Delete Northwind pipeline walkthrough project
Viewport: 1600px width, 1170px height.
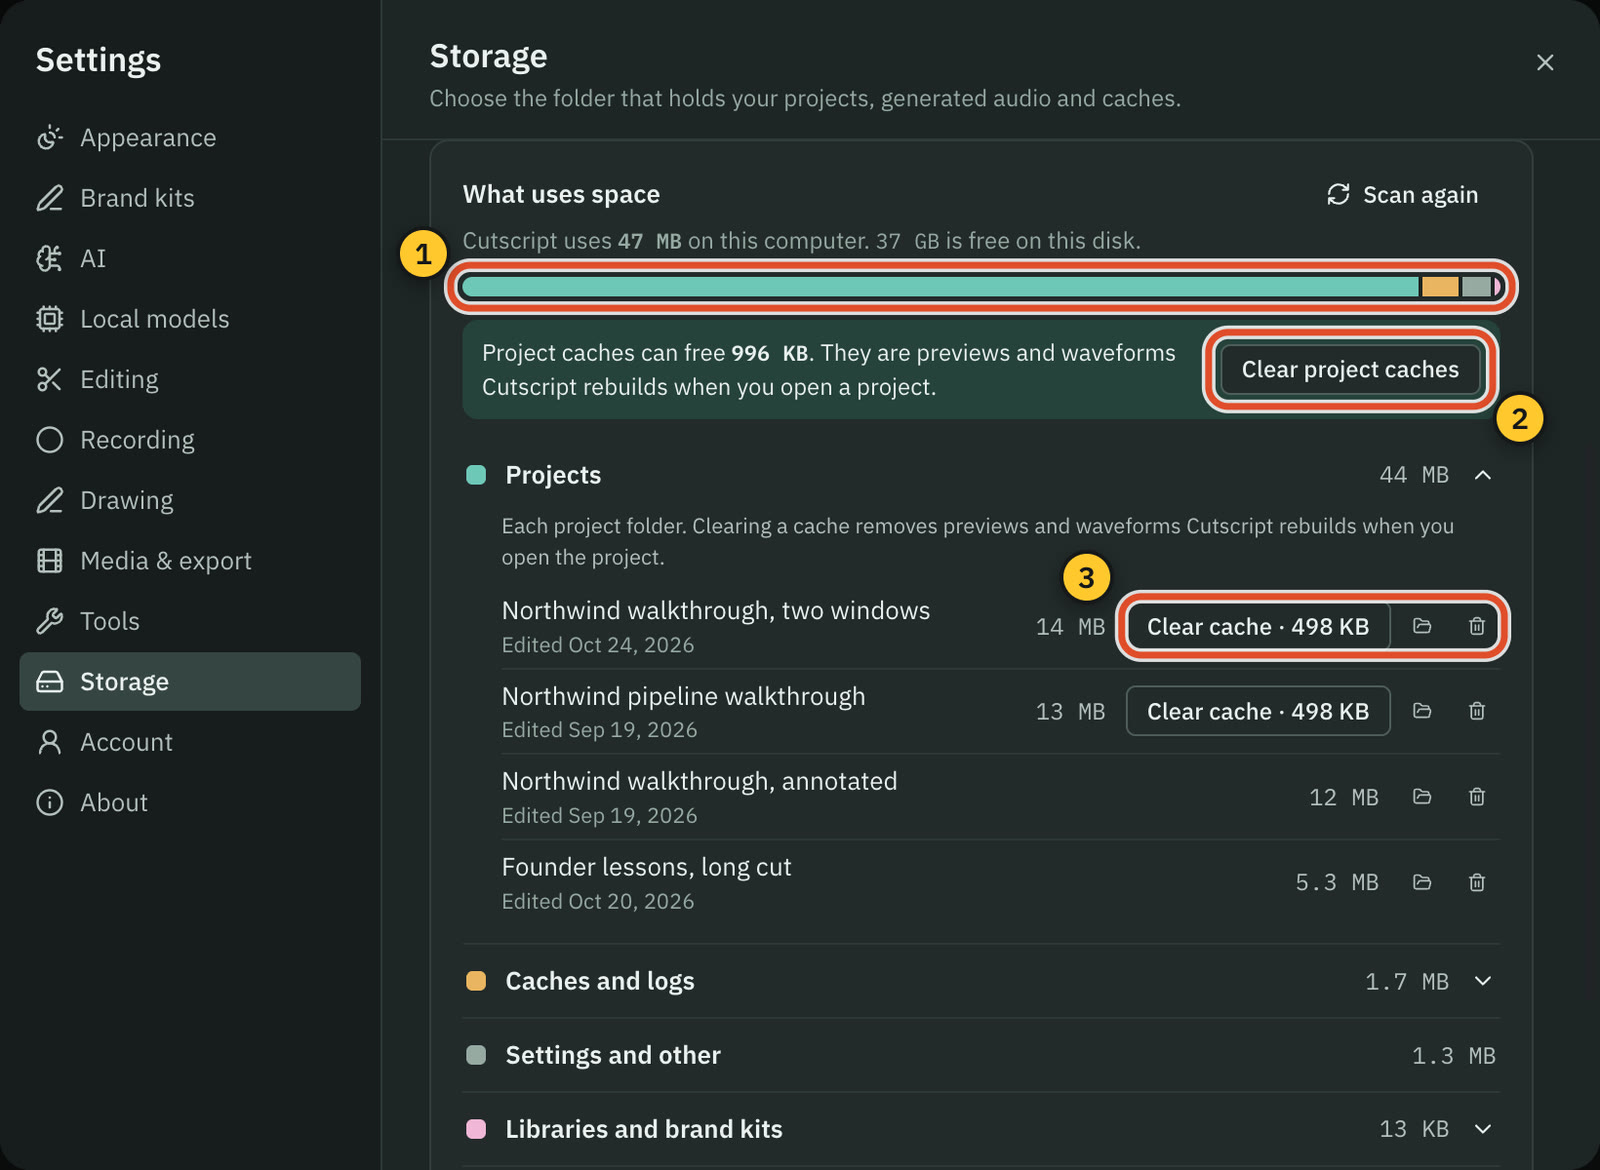click(1477, 711)
